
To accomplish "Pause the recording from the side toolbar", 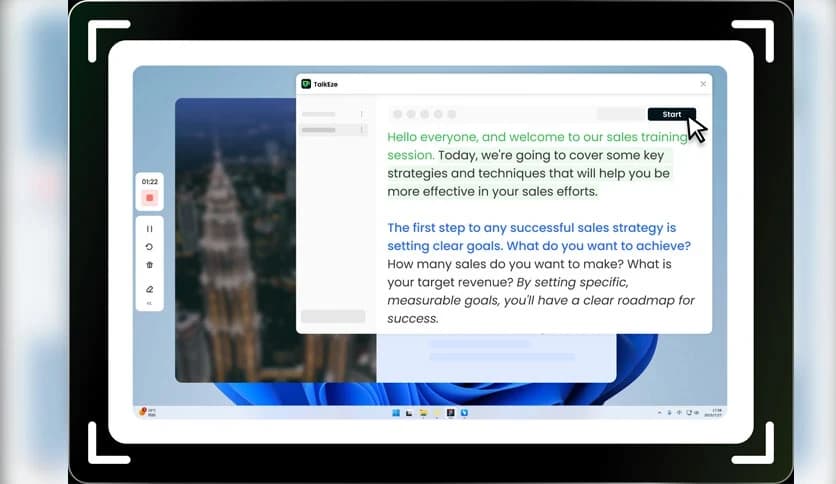I will pos(149,229).
